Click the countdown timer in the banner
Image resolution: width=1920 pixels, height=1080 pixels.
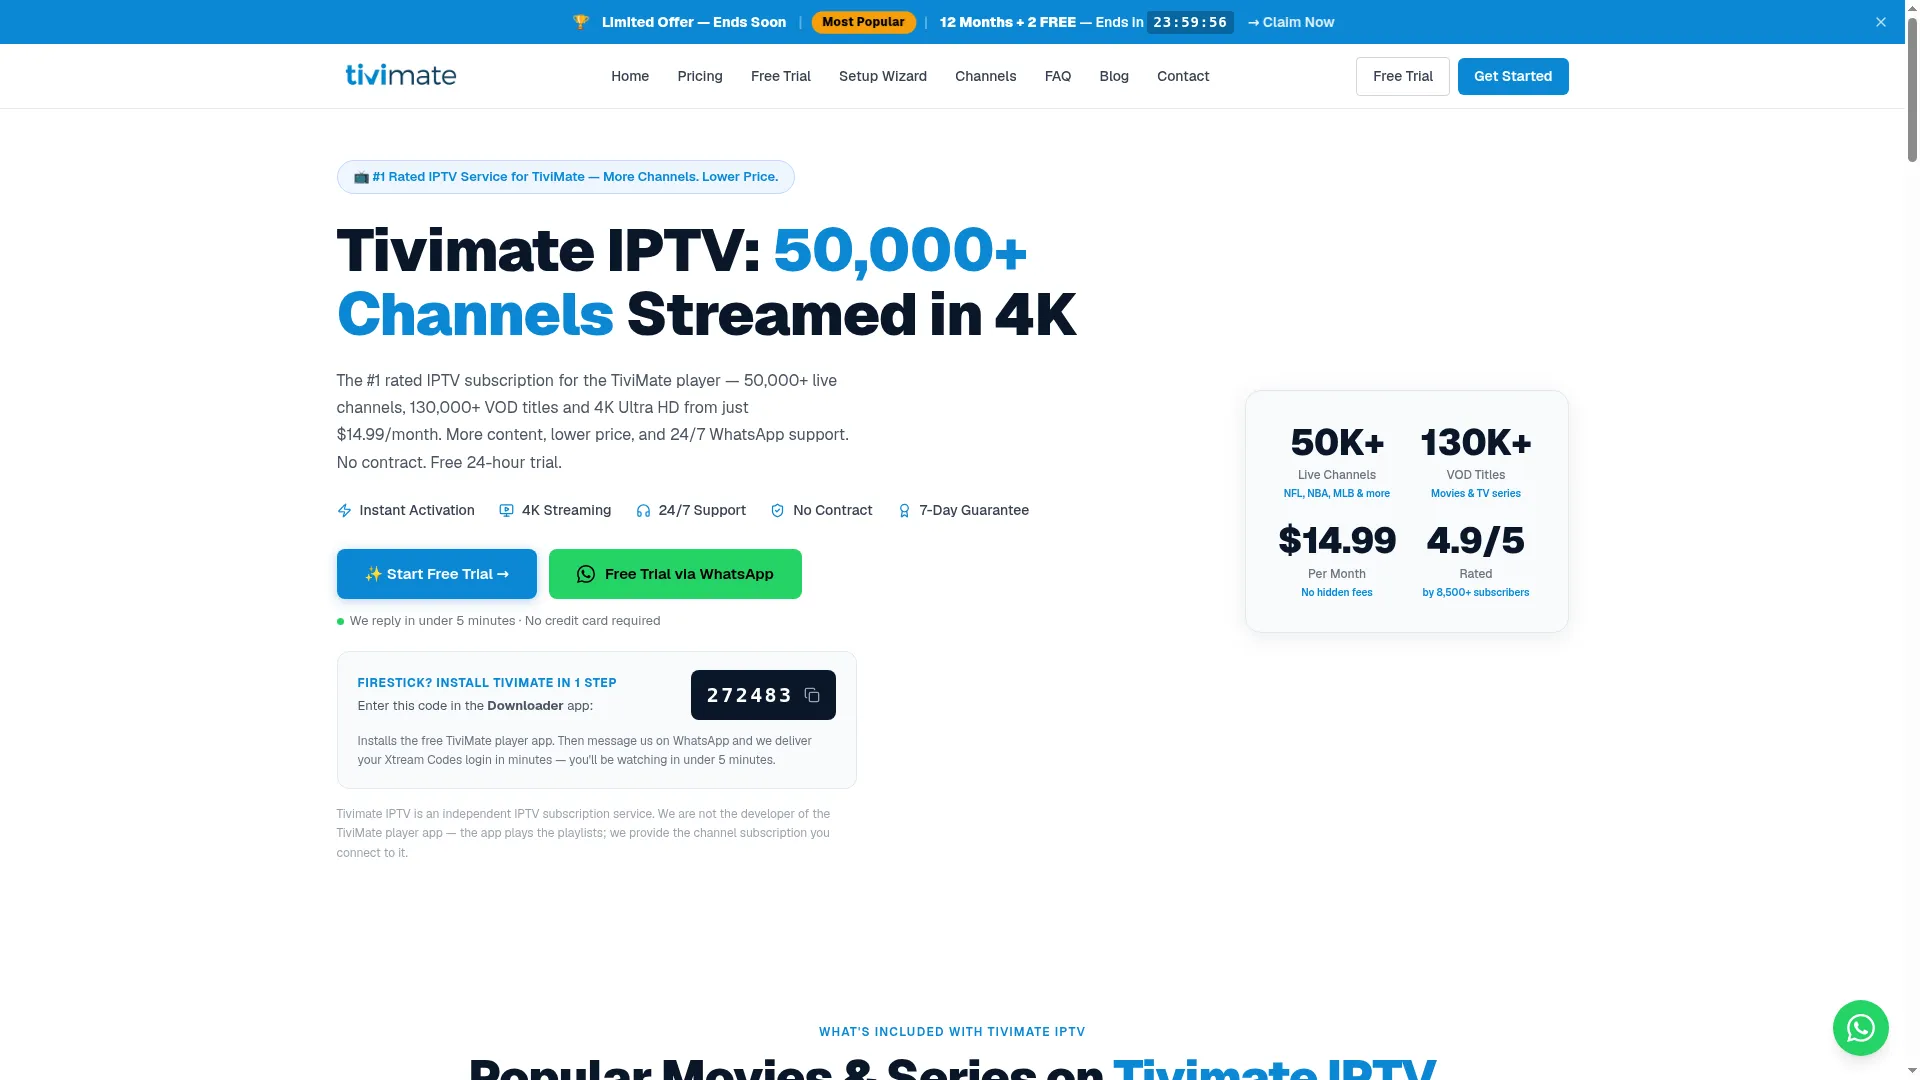pyautogui.click(x=1190, y=23)
